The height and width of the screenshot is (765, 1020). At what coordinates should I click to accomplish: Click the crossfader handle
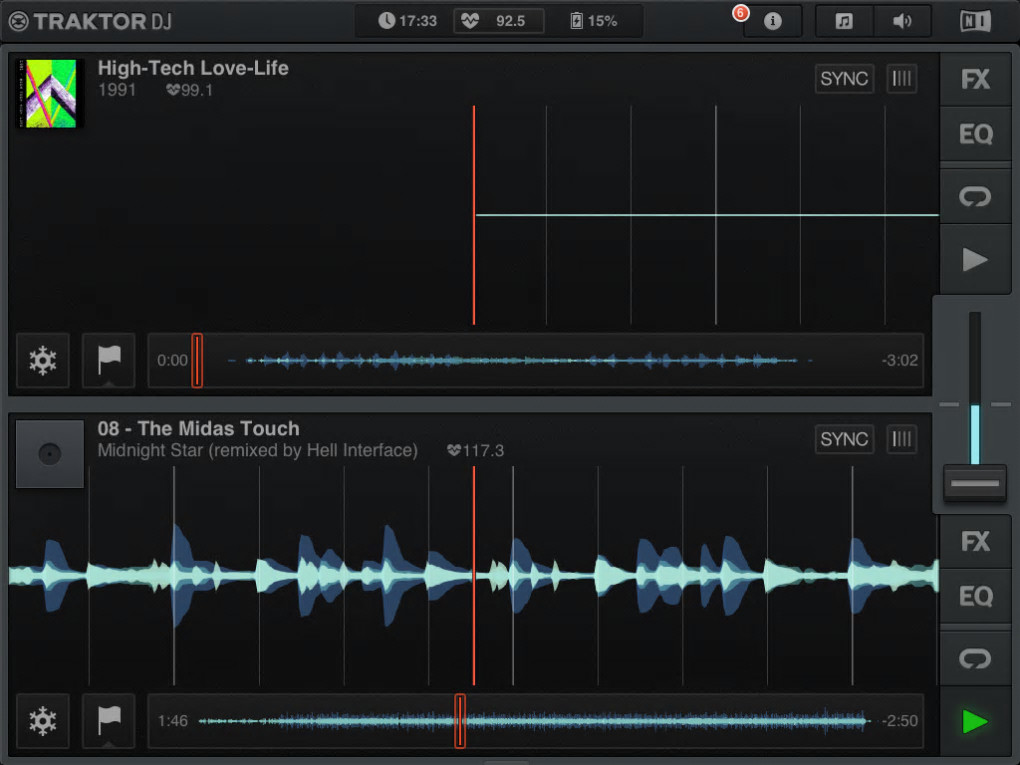974,483
